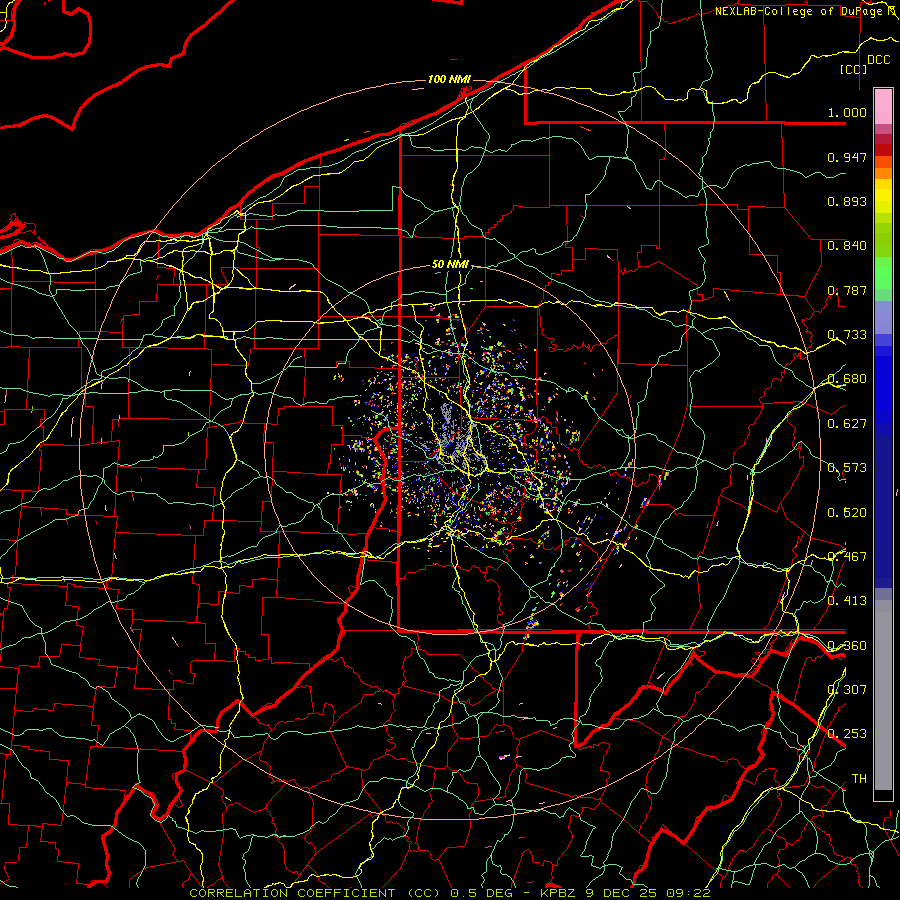Pick the pink segment of the color bar
Screen dimensions: 900x900
(883, 106)
